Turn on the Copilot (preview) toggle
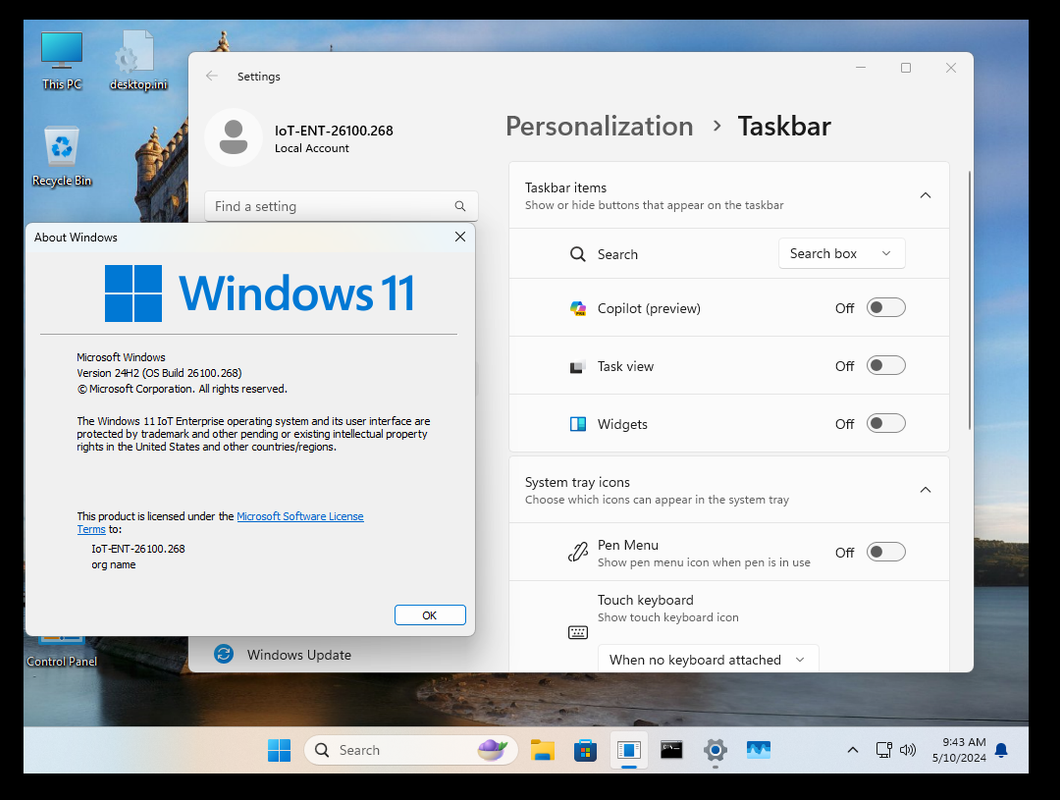1060x800 pixels. click(x=886, y=308)
